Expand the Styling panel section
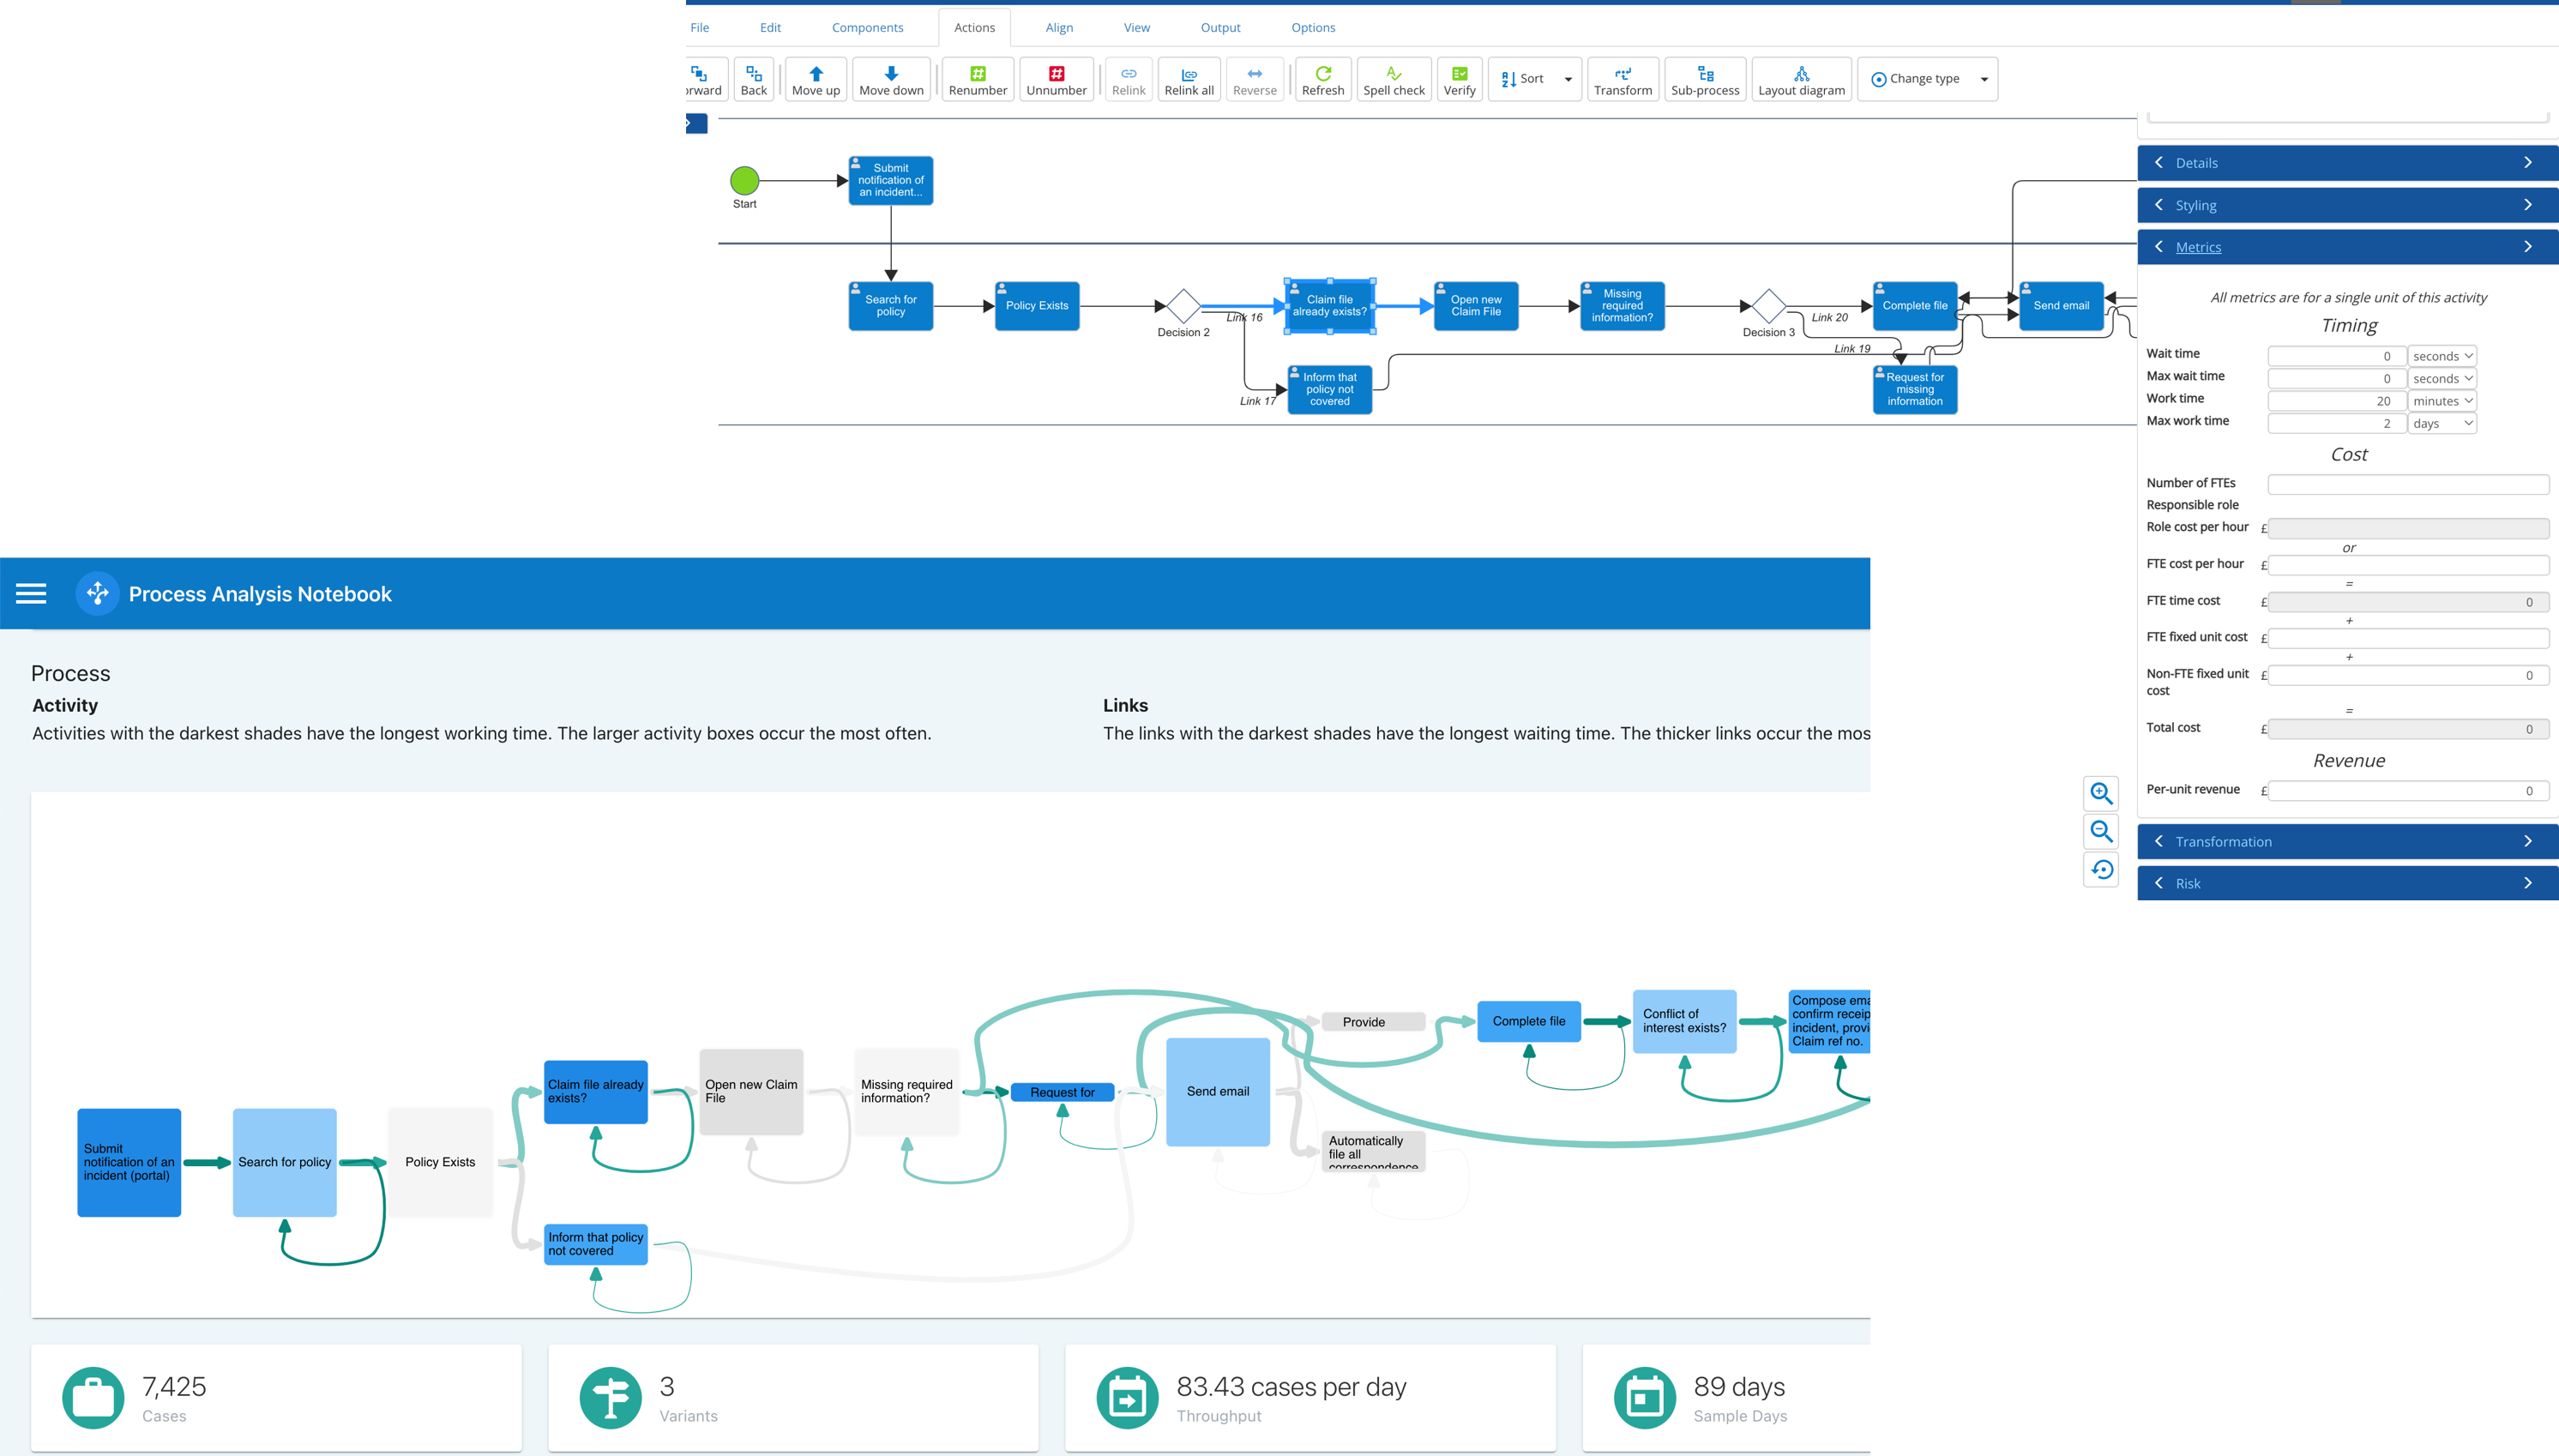The height and width of the screenshot is (1456, 2559). [x=2347, y=205]
